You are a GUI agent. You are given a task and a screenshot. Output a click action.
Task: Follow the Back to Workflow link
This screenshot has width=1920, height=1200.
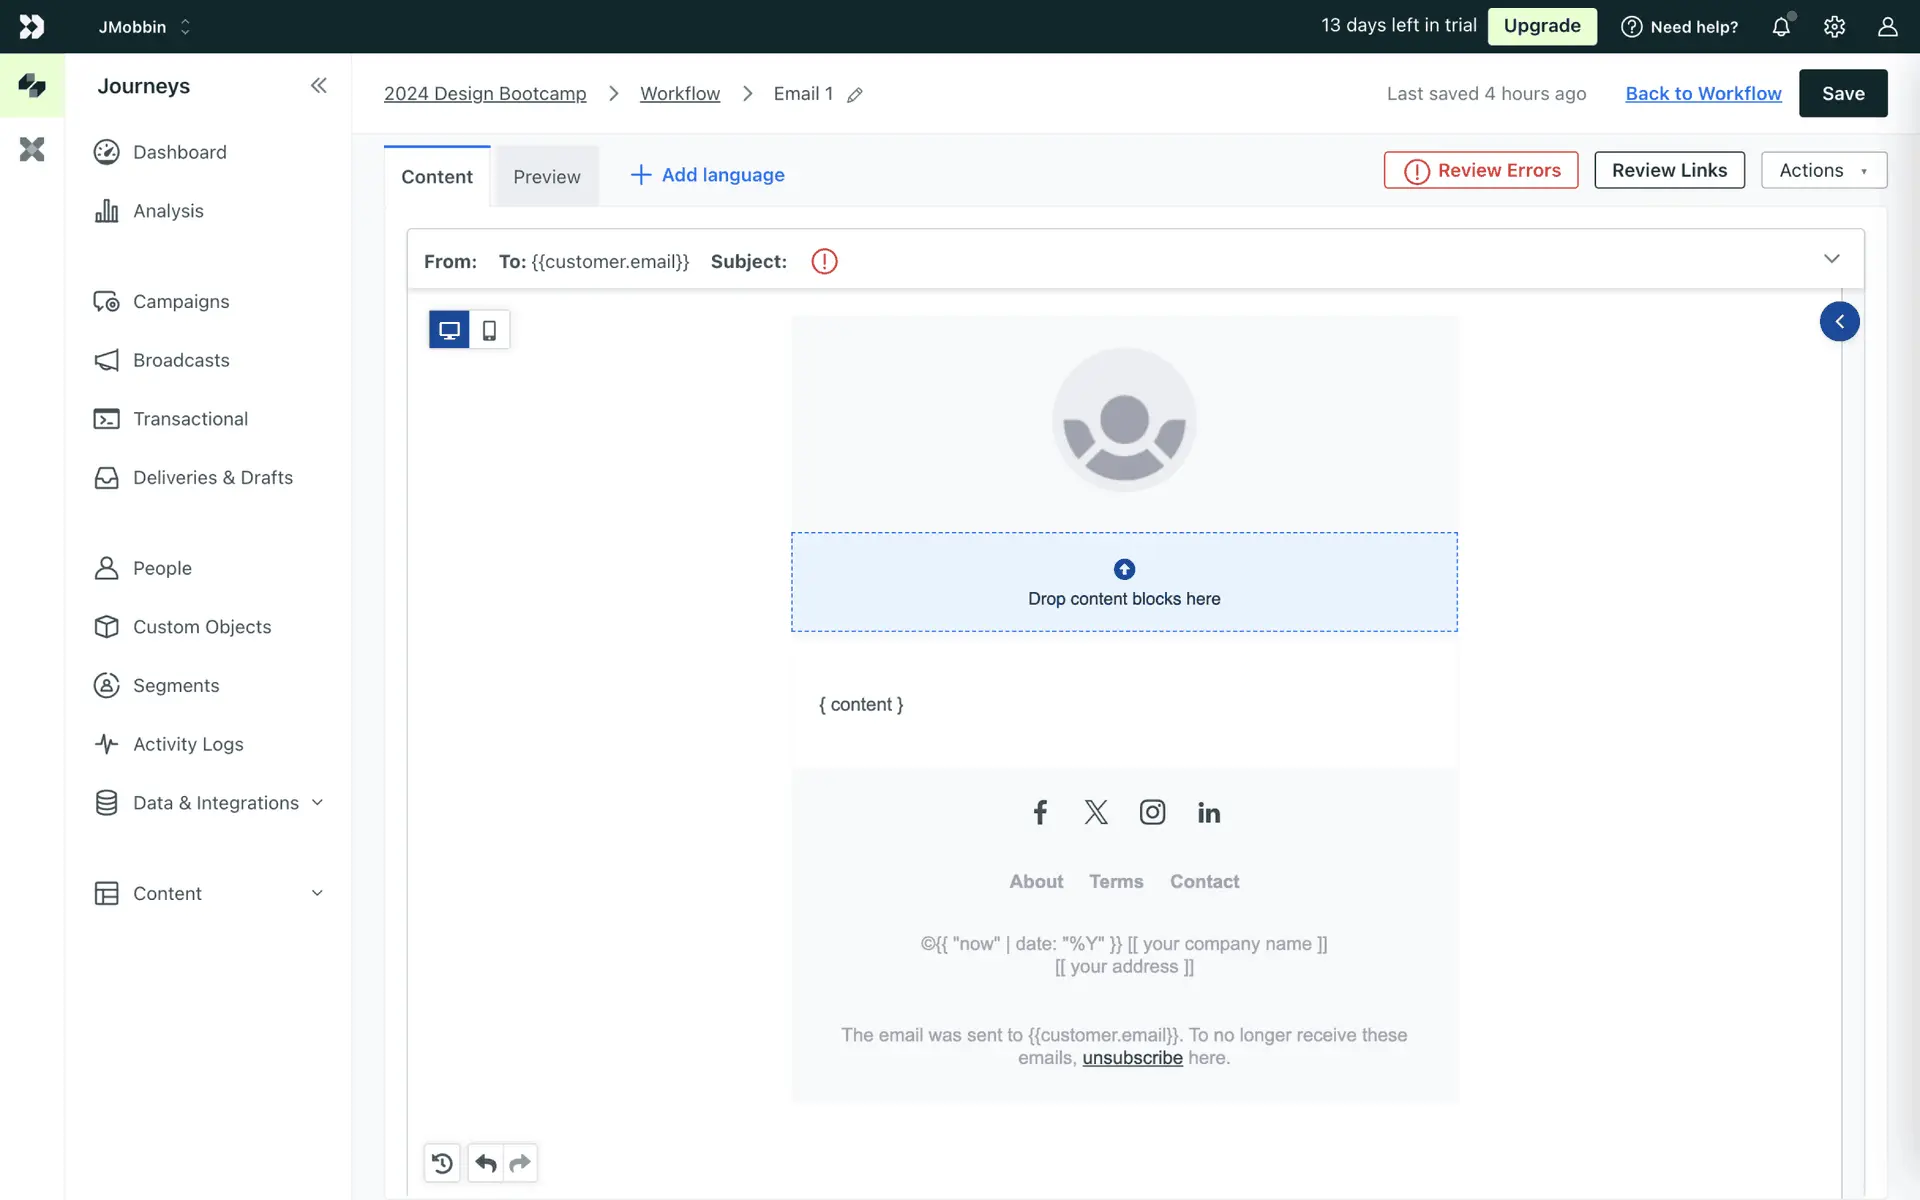click(x=1703, y=93)
